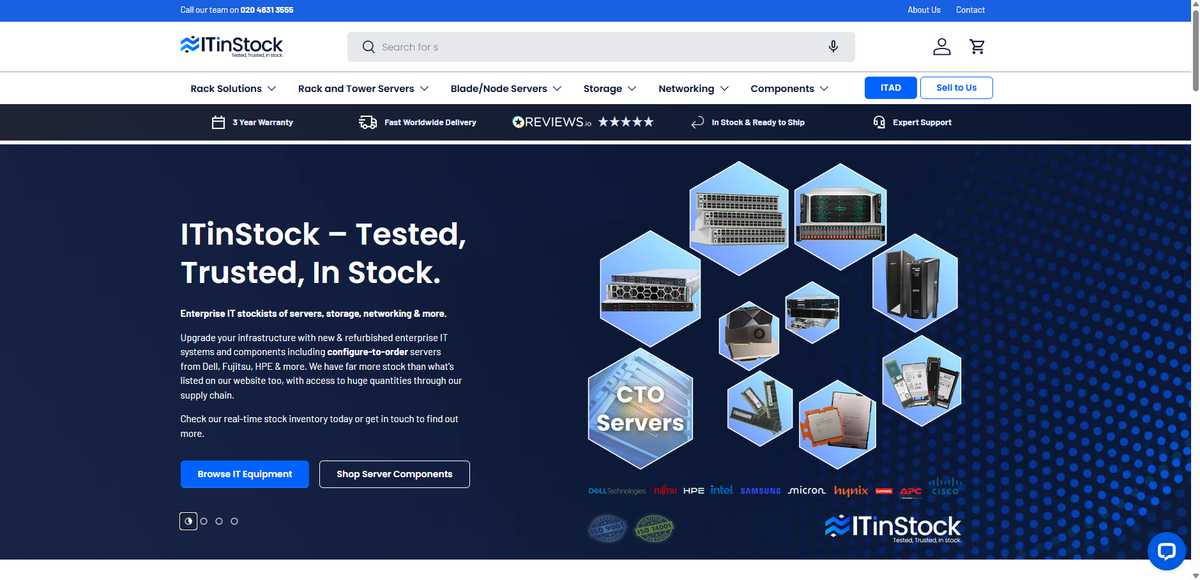The width and height of the screenshot is (1200, 580).
Task: Expand the Rack Solutions menu
Action: (233, 88)
